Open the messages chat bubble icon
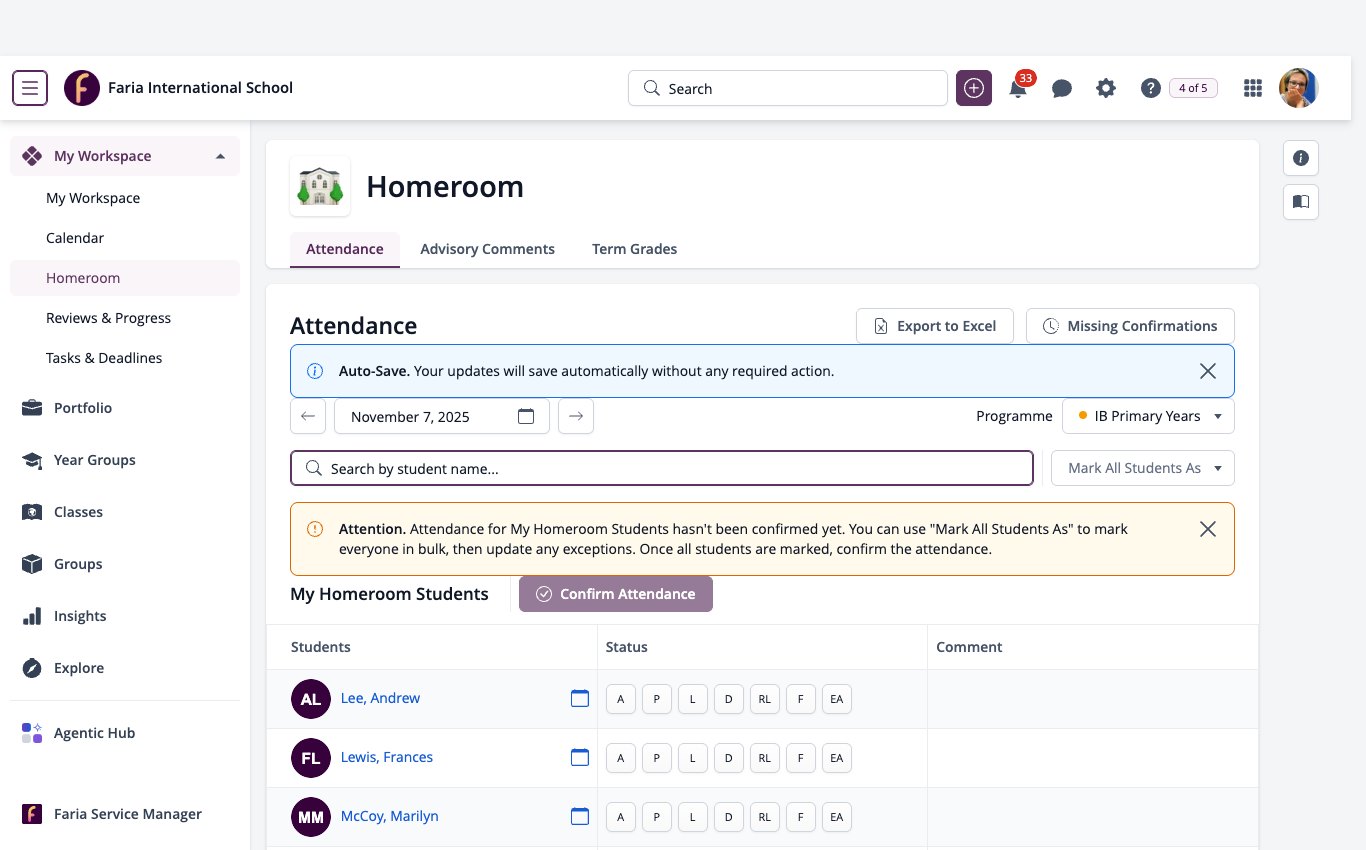Image resolution: width=1366 pixels, height=850 pixels. pyautogui.click(x=1062, y=88)
